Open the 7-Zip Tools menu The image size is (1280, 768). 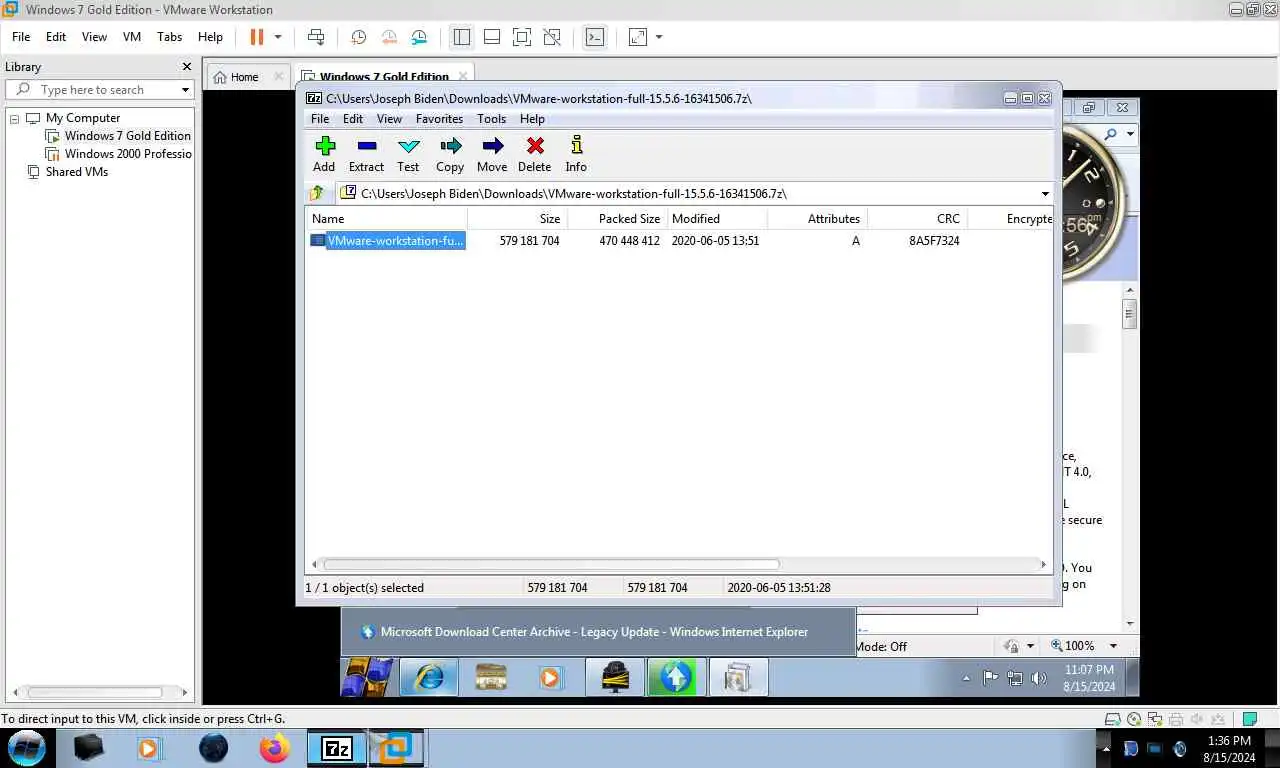[491, 118]
